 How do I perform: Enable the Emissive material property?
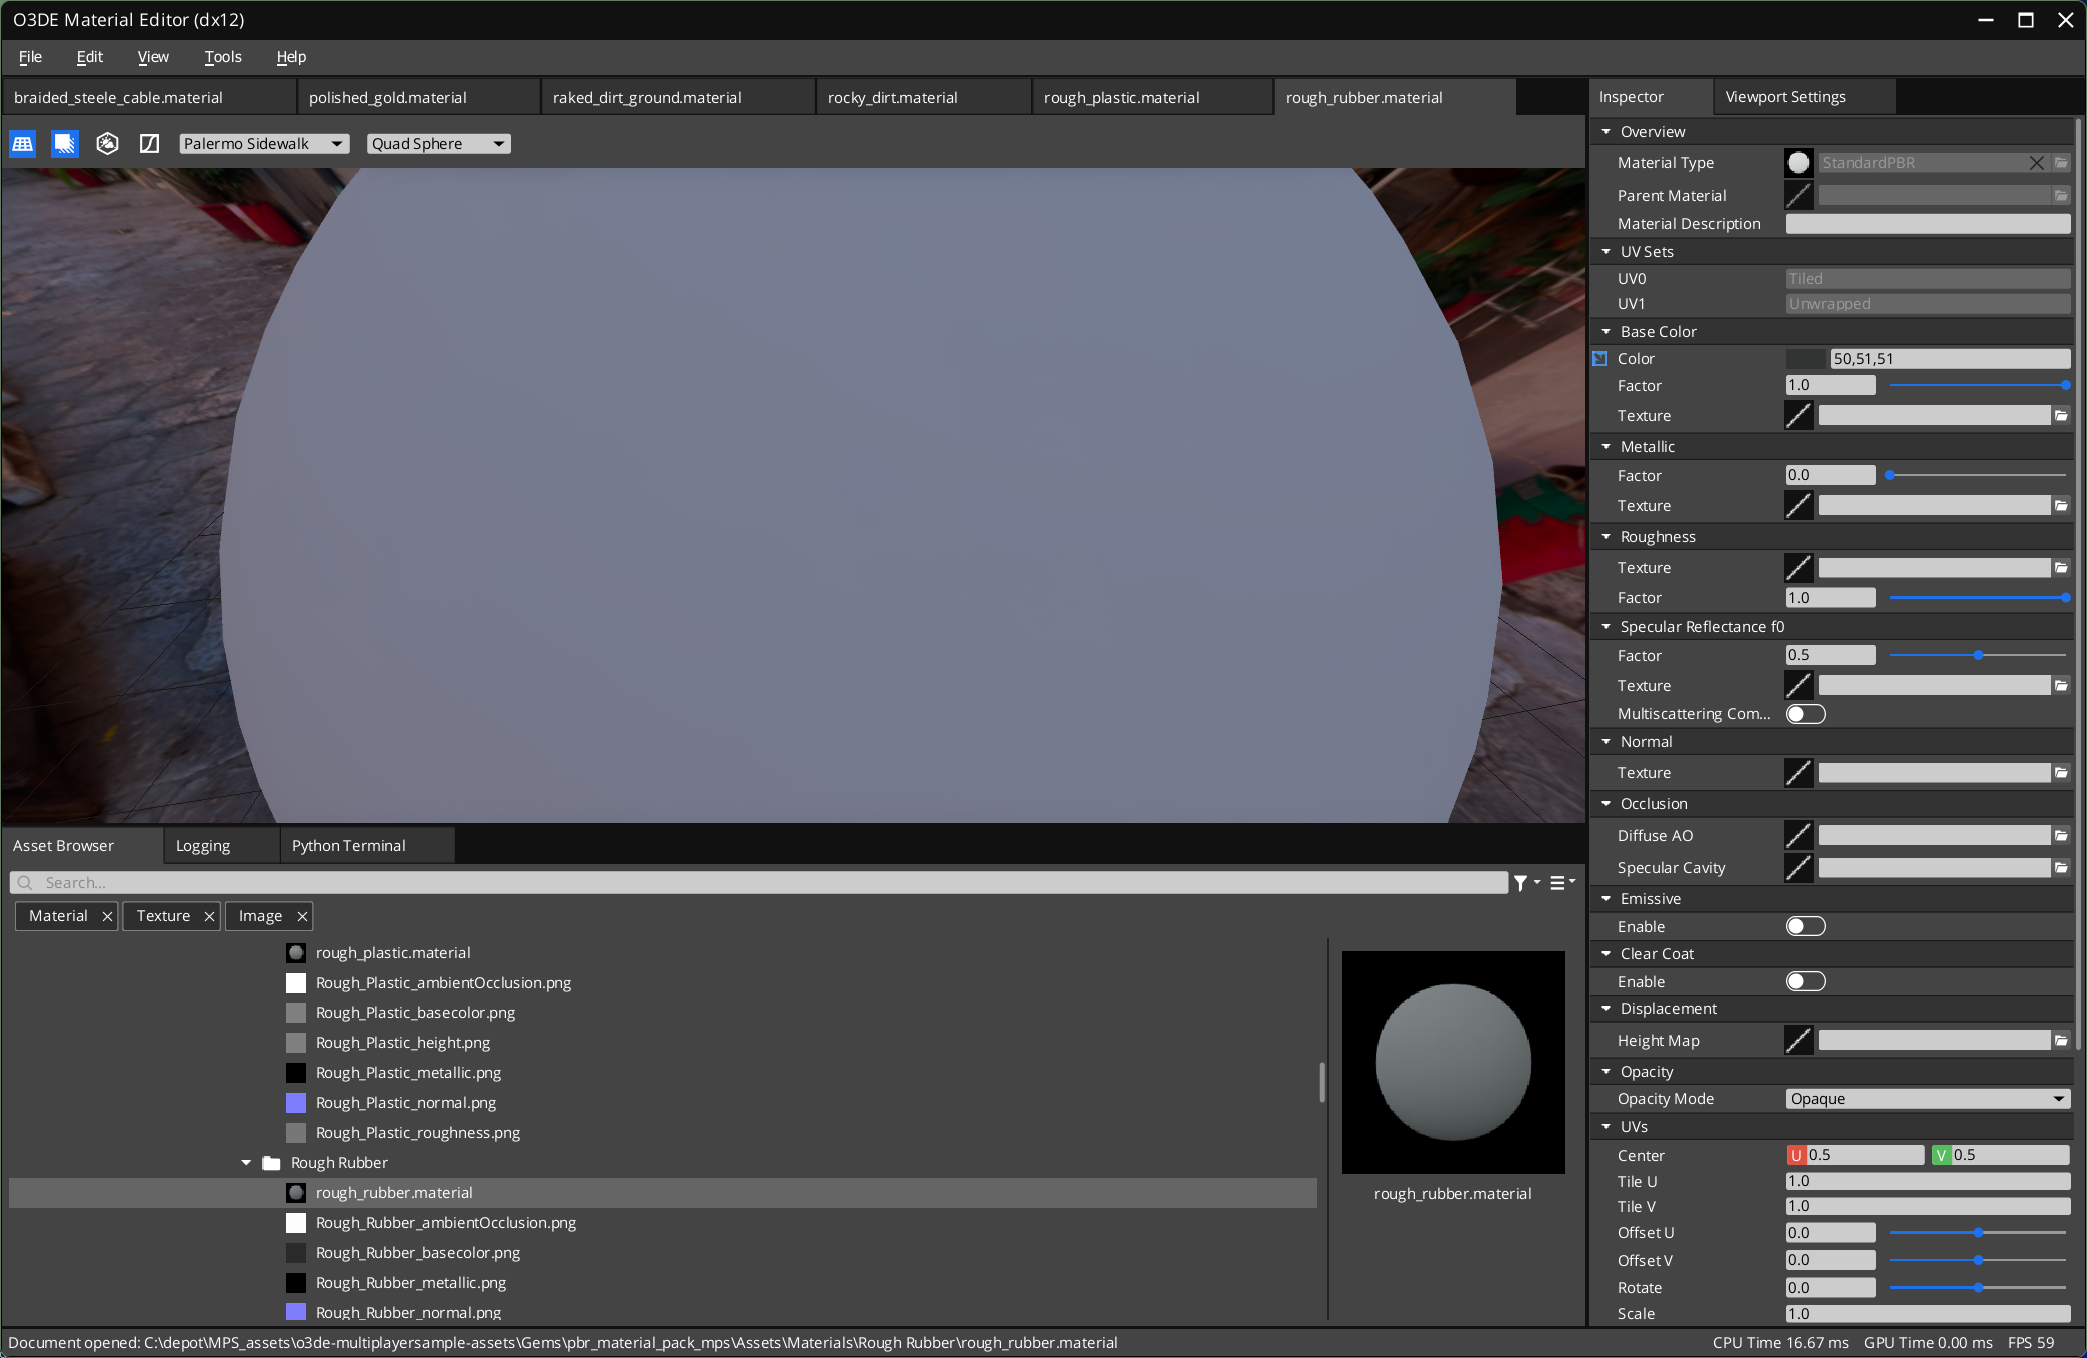(1805, 926)
